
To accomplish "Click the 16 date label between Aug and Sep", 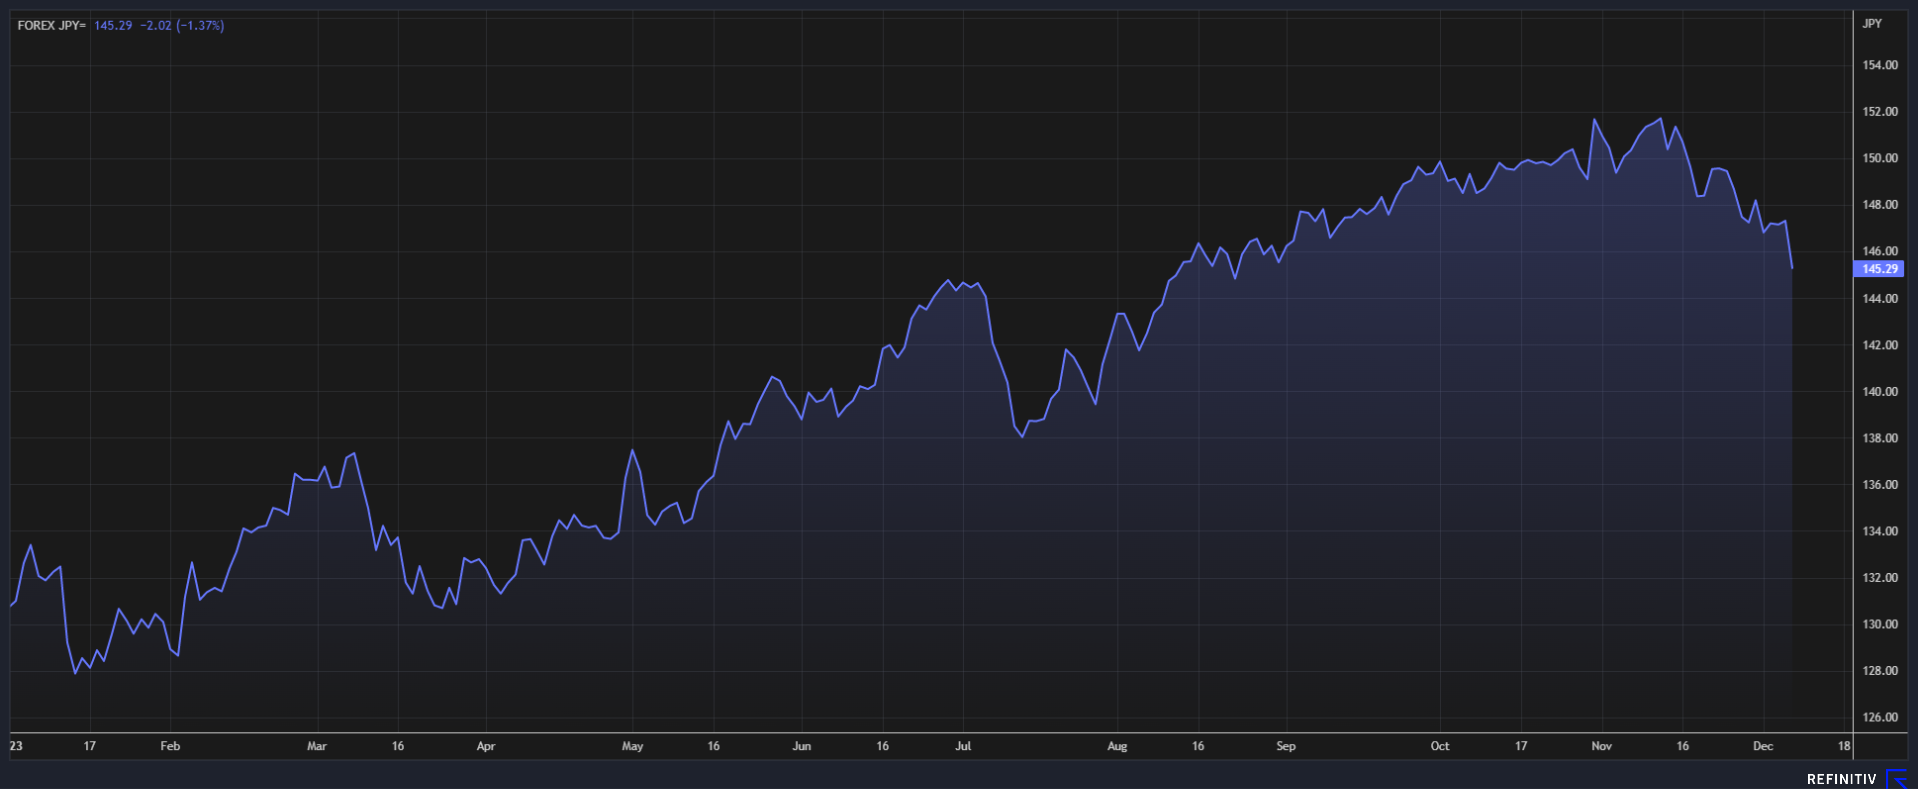I will click(x=1198, y=746).
